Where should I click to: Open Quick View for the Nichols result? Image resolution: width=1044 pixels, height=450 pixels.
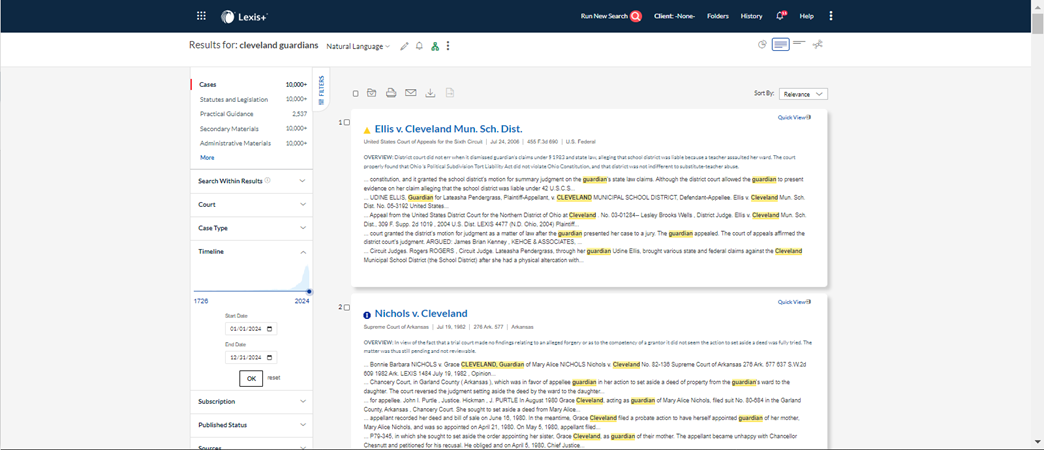(794, 302)
